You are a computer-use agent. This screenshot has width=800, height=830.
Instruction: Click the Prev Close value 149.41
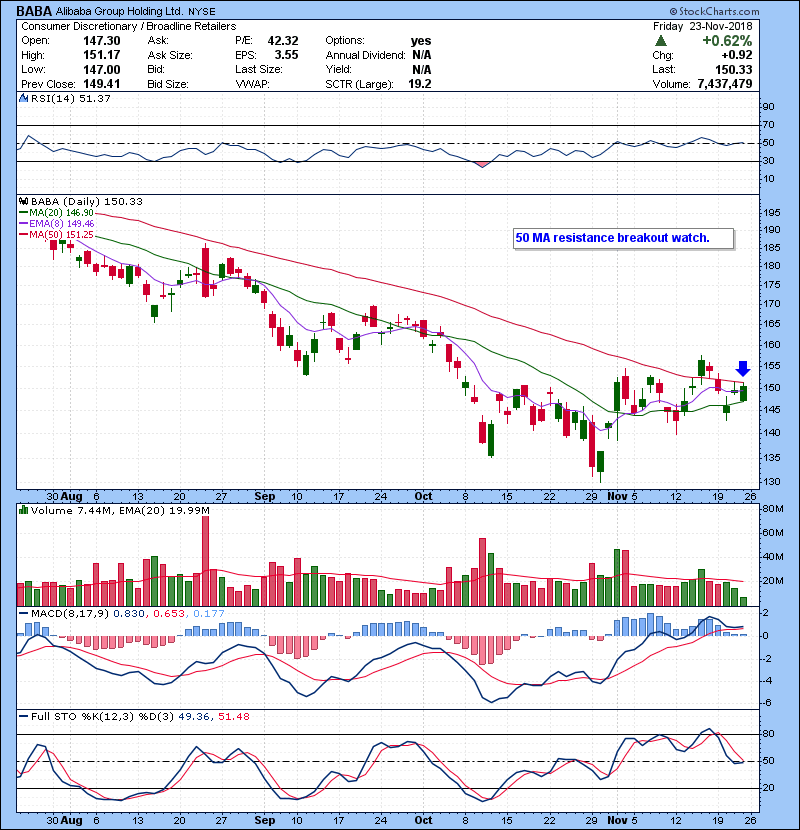pyautogui.click(x=102, y=84)
